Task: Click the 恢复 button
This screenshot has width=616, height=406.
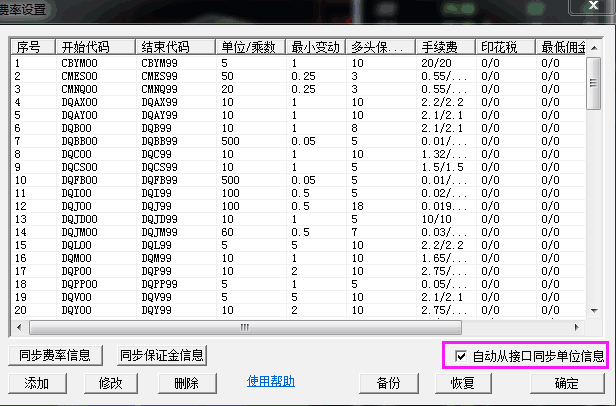Action: pyautogui.click(x=463, y=383)
